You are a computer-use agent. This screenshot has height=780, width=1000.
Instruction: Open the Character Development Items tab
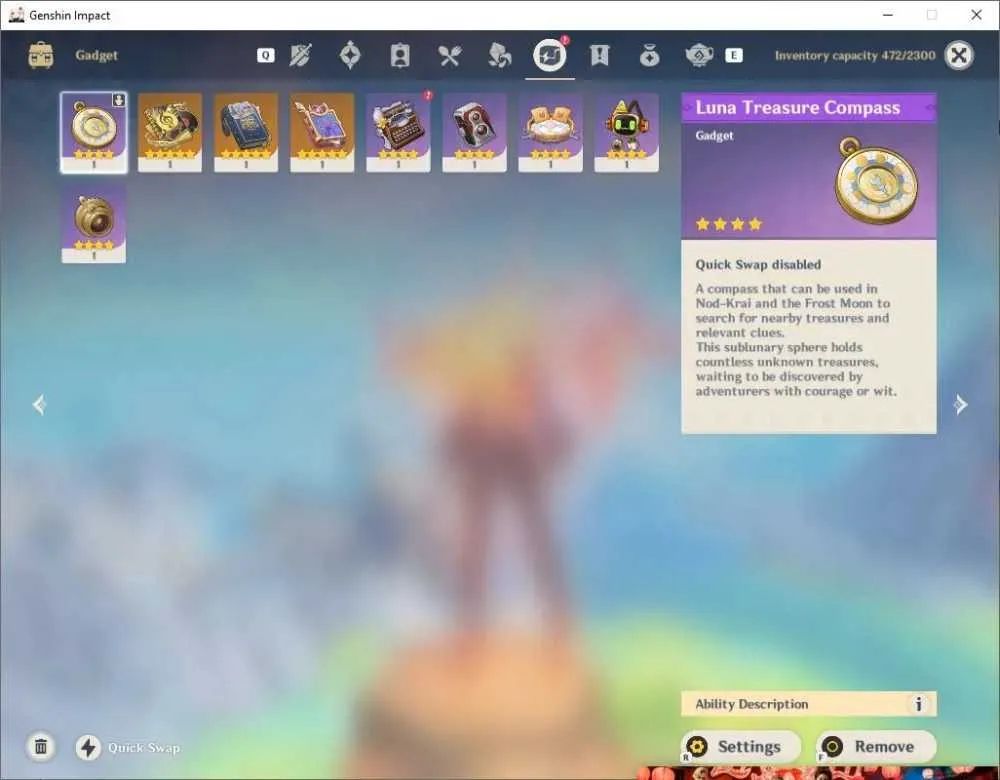[400, 55]
